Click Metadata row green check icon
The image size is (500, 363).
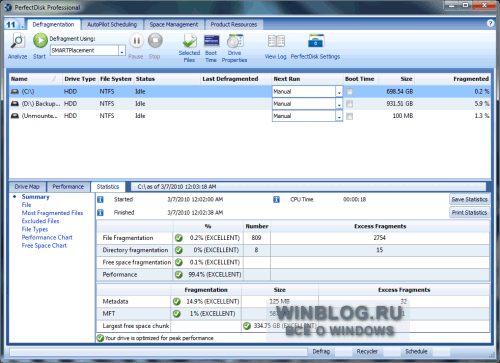tap(177, 301)
